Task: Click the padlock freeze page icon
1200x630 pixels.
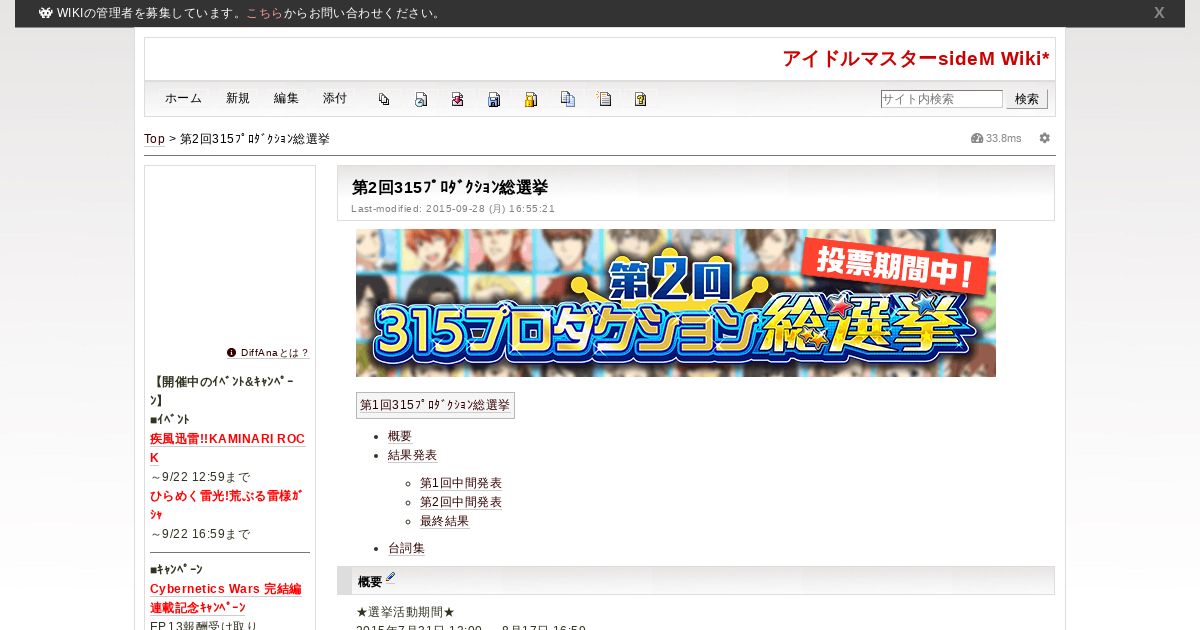Action: tap(531, 99)
